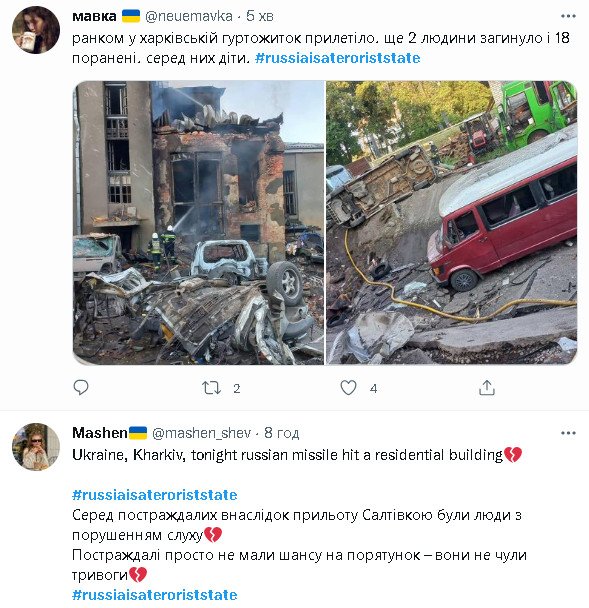Like мавка's tweet via the heart icon

[x=348, y=387]
